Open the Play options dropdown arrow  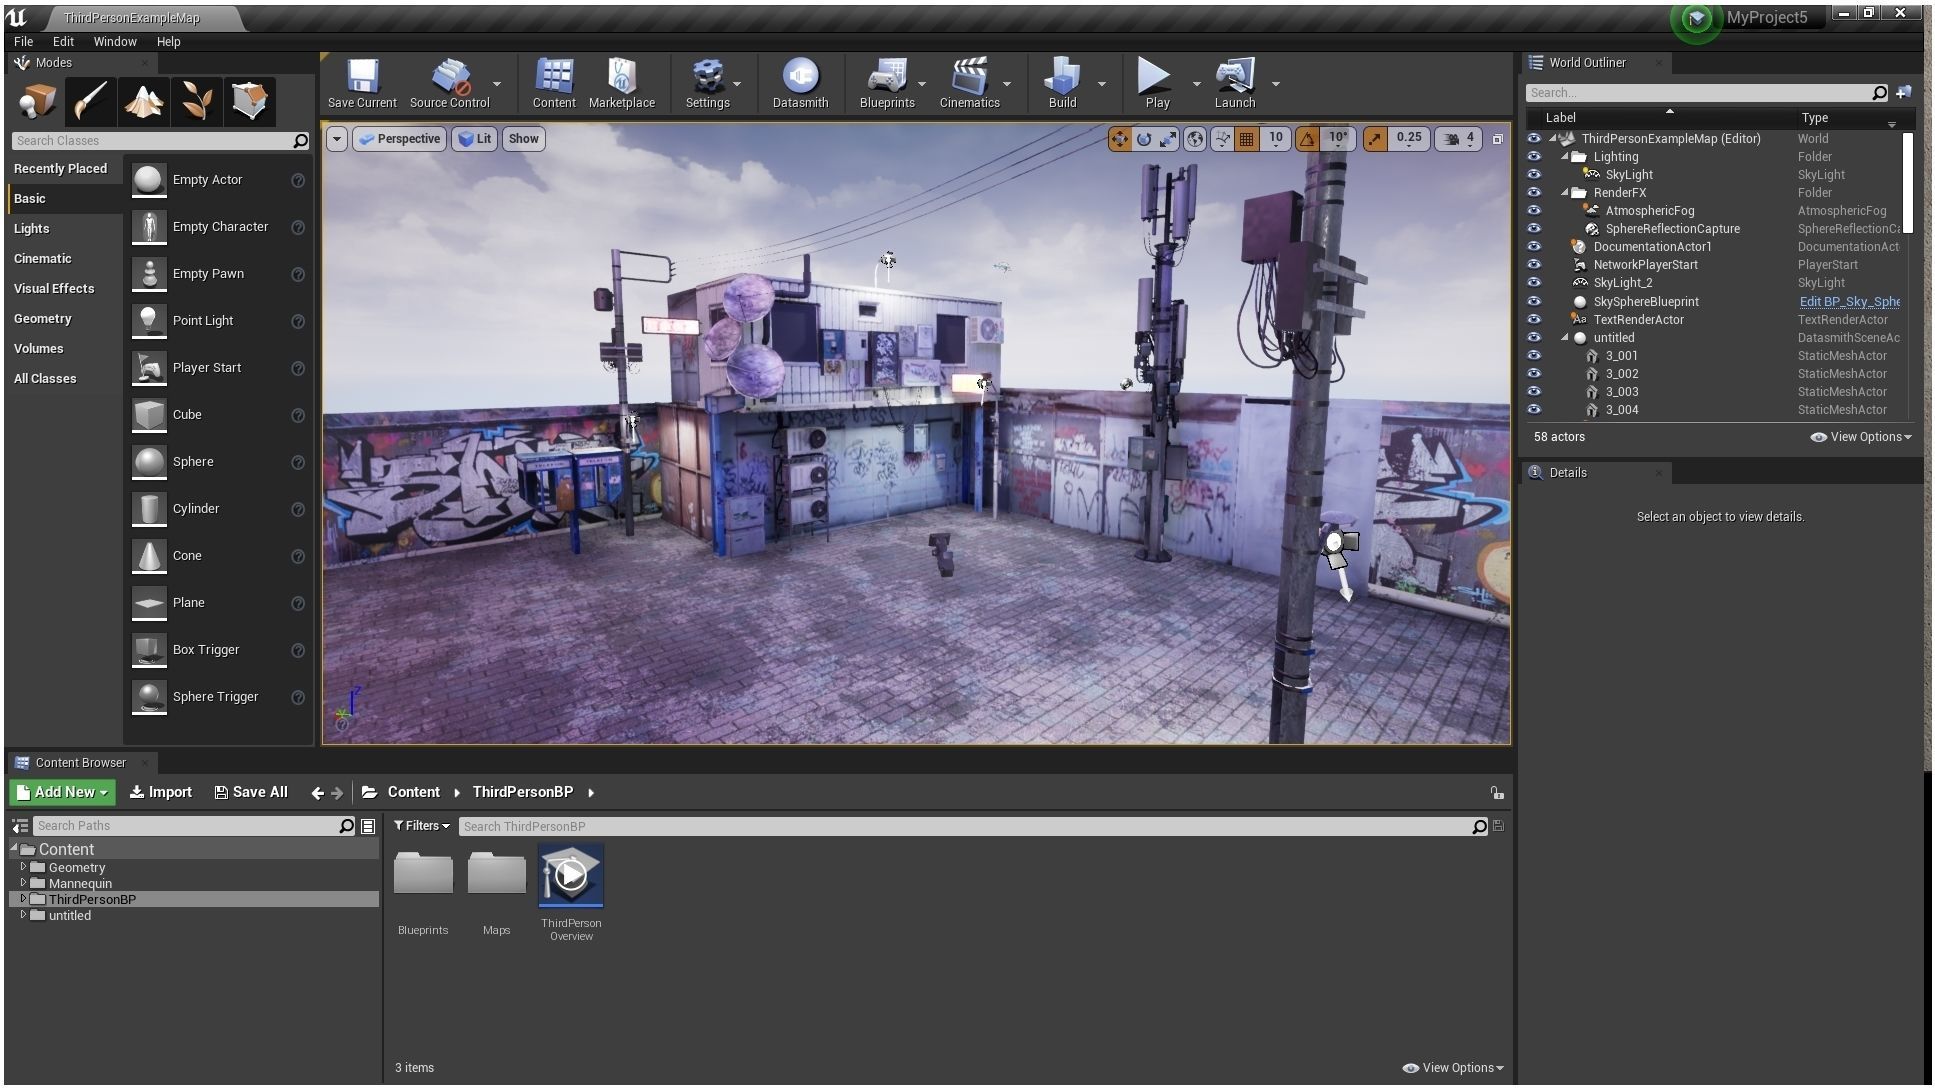(x=1196, y=84)
